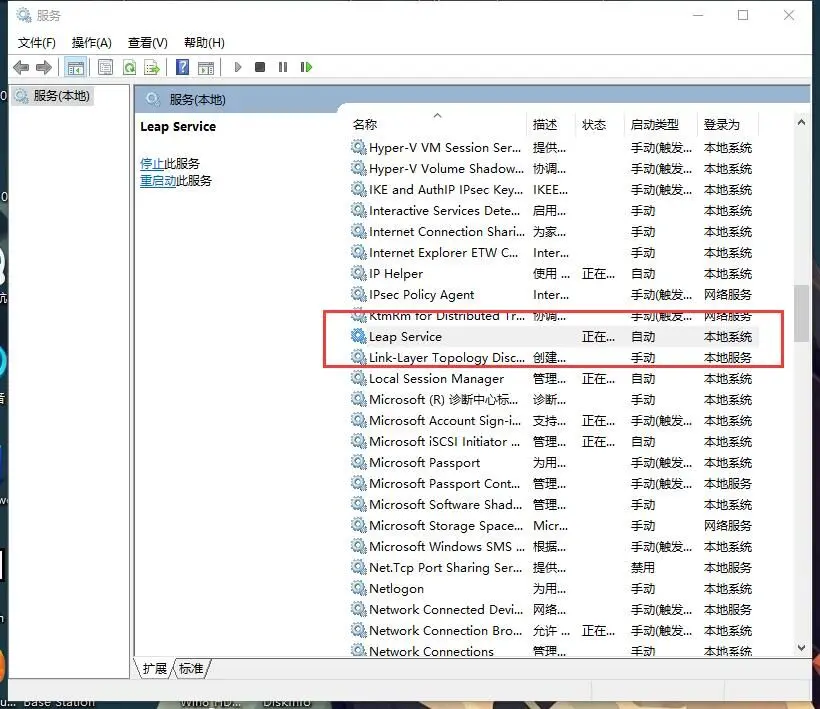The image size is (820, 709).
Task: Click the Pause Service toolbar icon
Action: coord(283,67)
